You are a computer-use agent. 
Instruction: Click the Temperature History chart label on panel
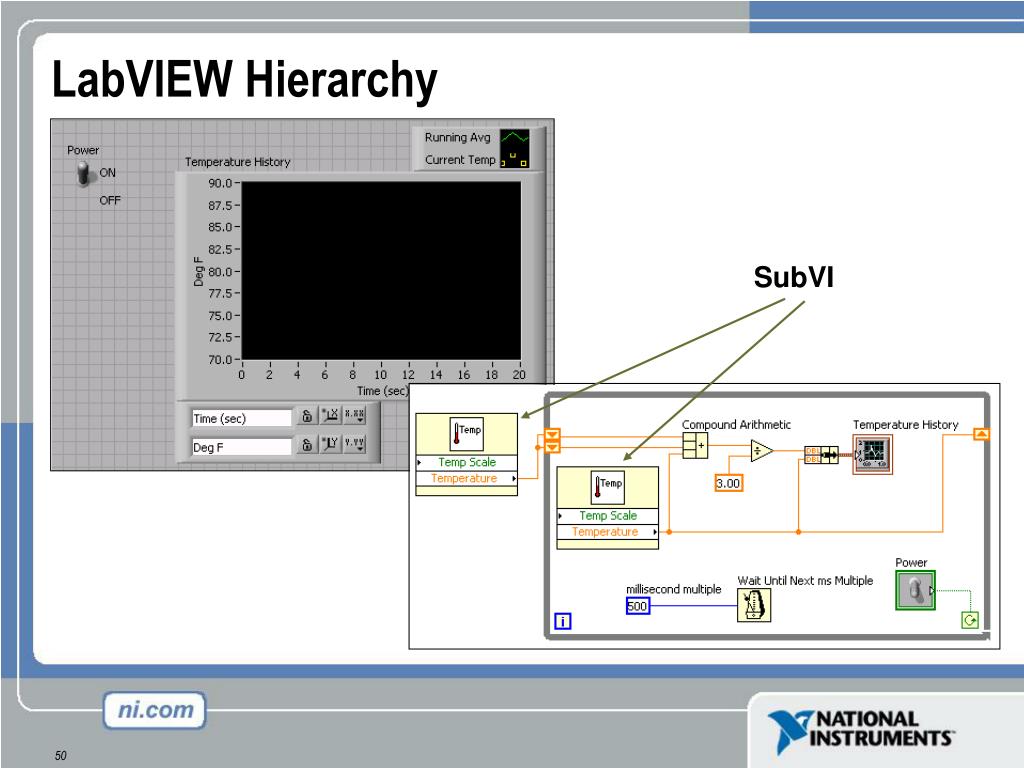(238, 162)
